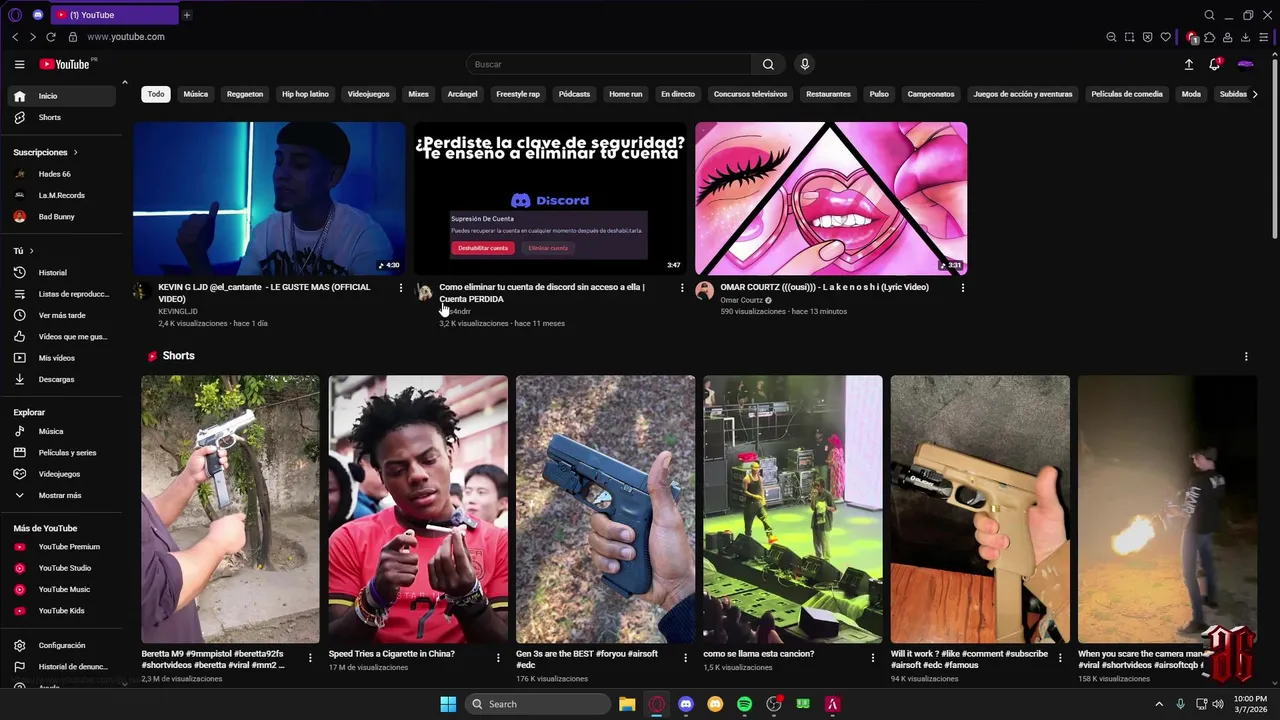The image size is (1280, 720).
Task: Select the En directo chip
Action: click(677, 94)
